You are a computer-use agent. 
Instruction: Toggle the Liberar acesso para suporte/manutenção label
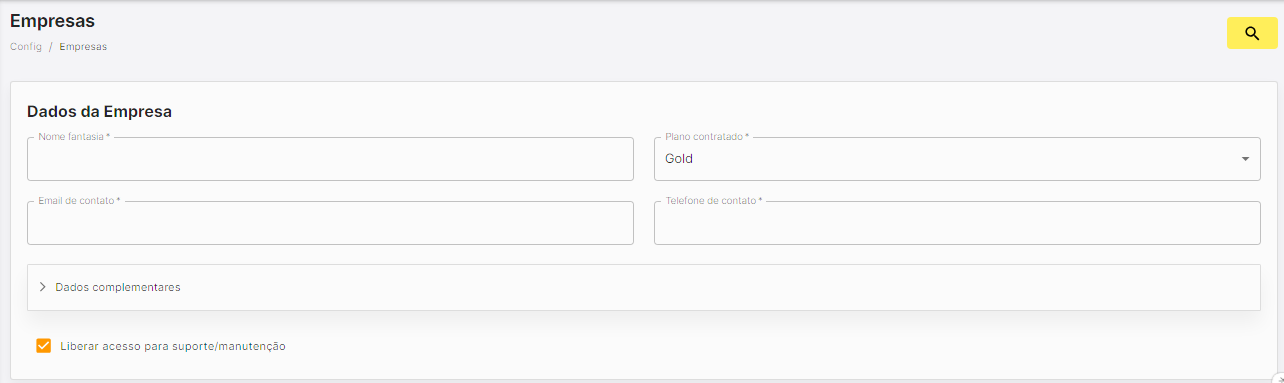(173, 346)
